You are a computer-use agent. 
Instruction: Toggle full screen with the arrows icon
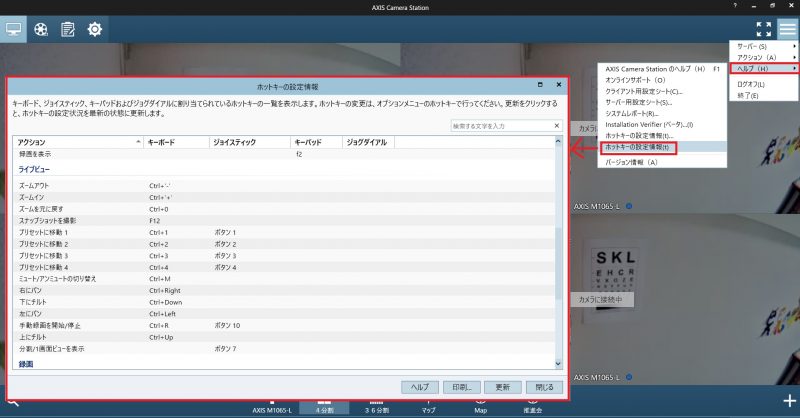click(x=763, y=29)
